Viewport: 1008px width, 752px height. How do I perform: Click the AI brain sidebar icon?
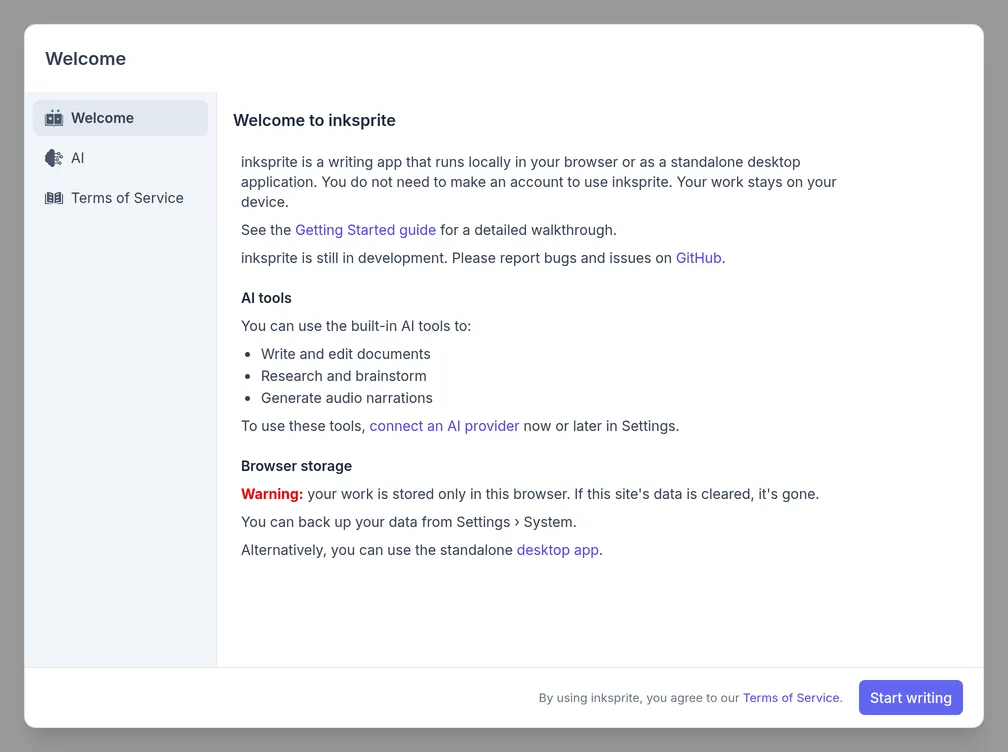54,158
